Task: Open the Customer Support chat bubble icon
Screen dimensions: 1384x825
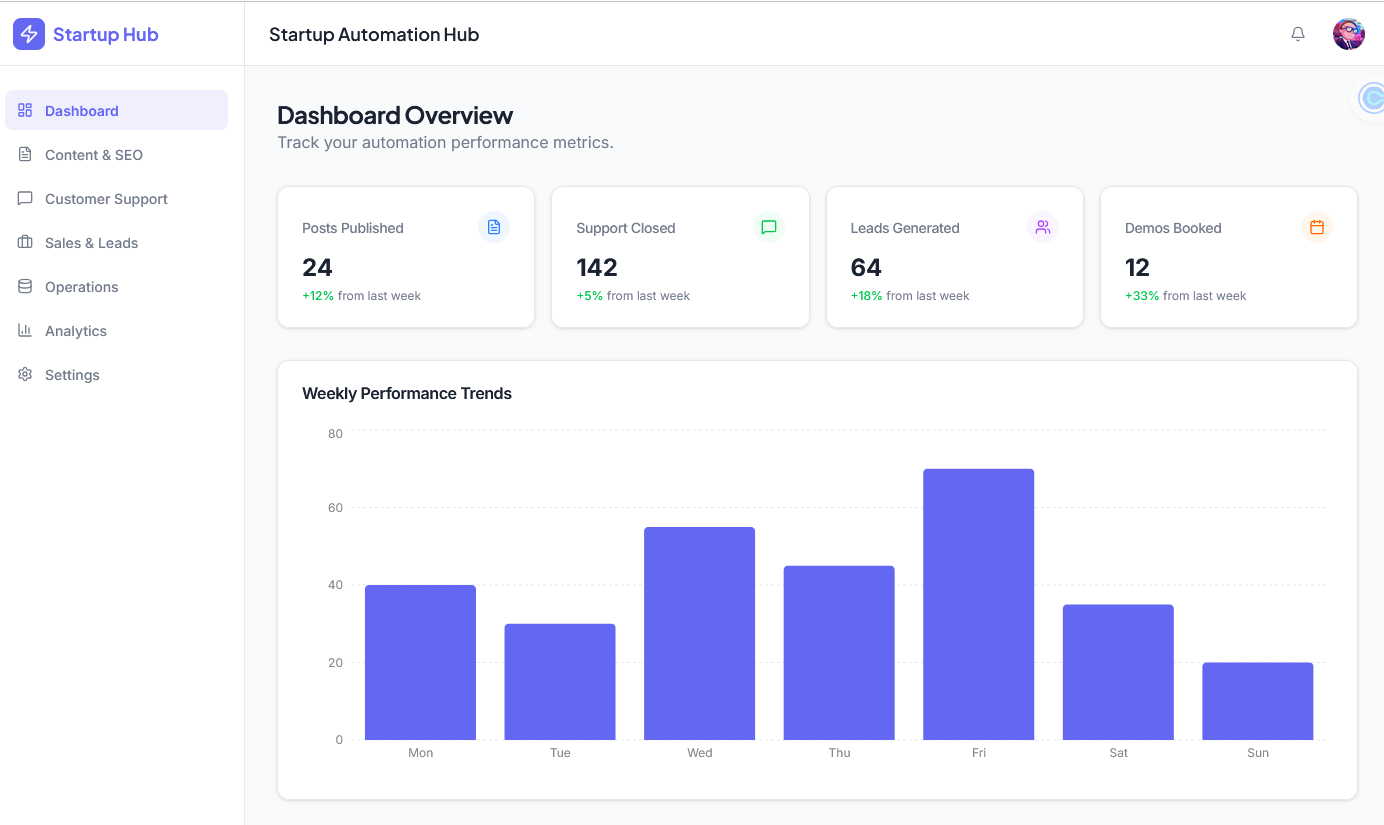Action: [24, 198]
